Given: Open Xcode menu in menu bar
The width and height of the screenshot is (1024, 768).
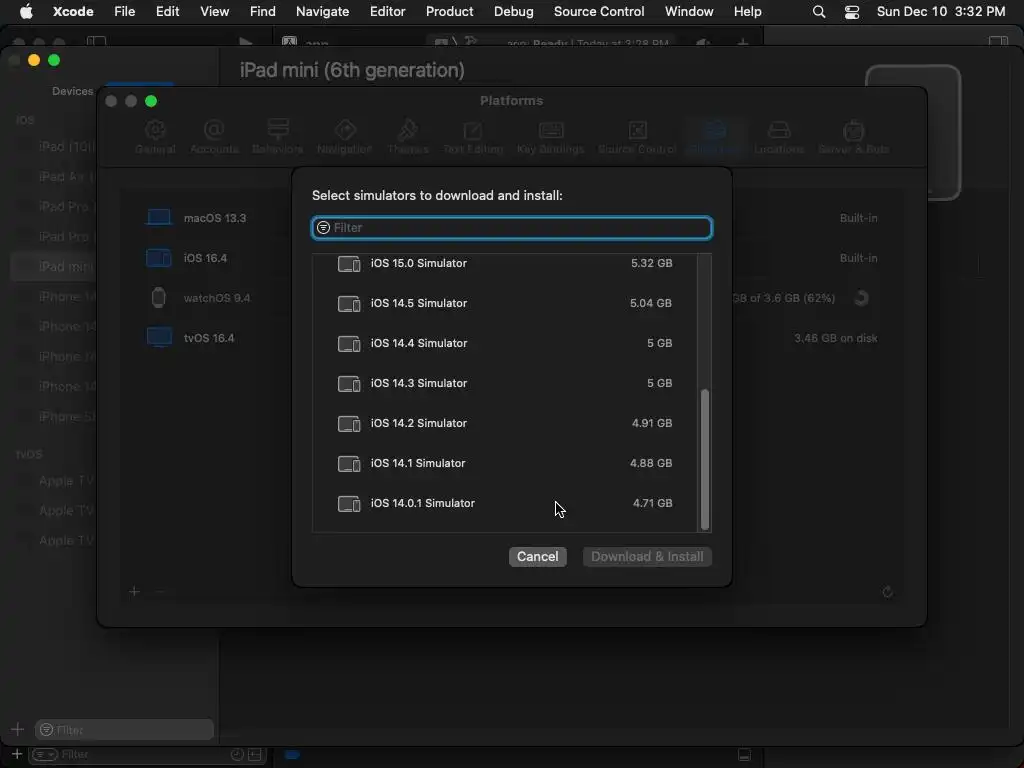Looking at the screenshot, I should click(x=73, y=11).
